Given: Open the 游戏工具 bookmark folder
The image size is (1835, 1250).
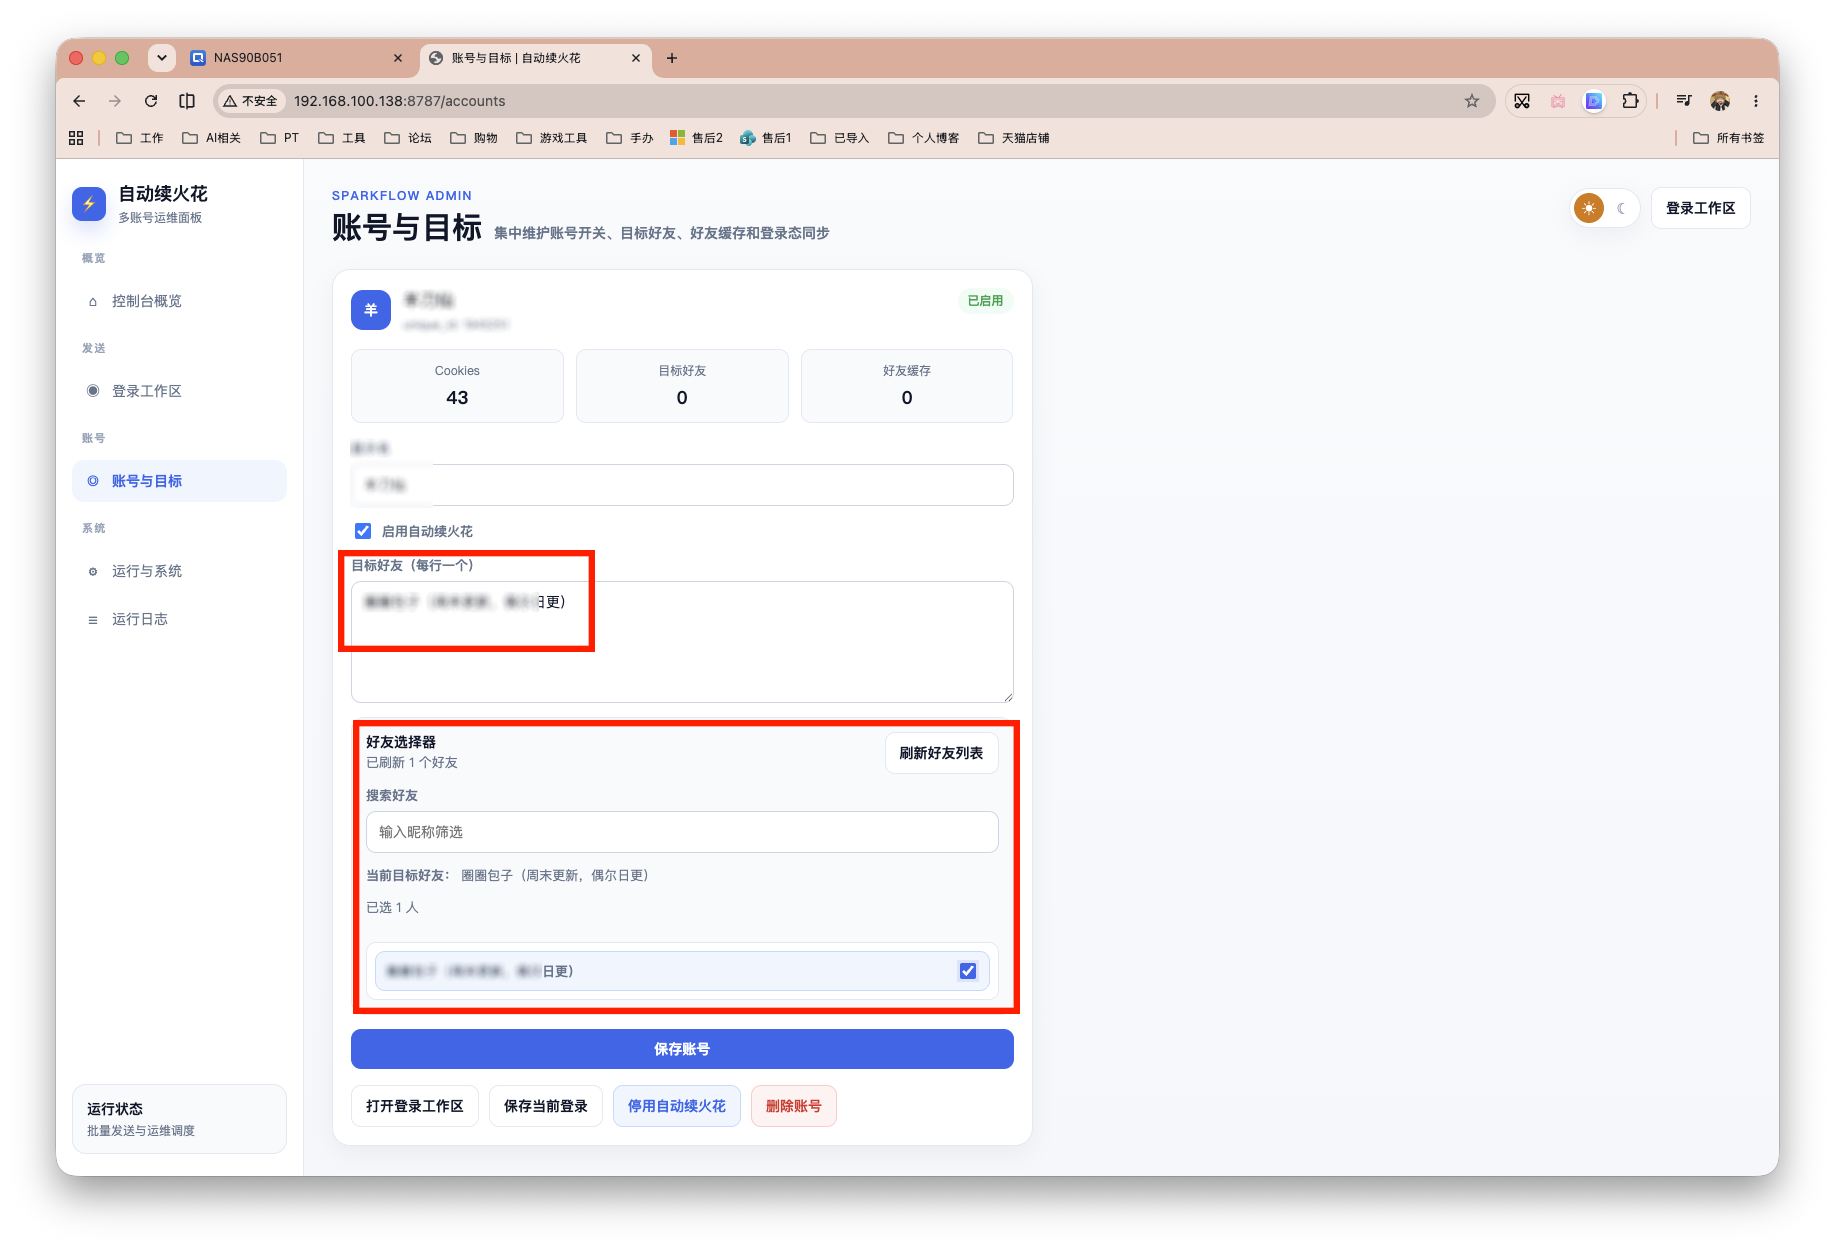Looking at the screenshot, I should (552, 138).
